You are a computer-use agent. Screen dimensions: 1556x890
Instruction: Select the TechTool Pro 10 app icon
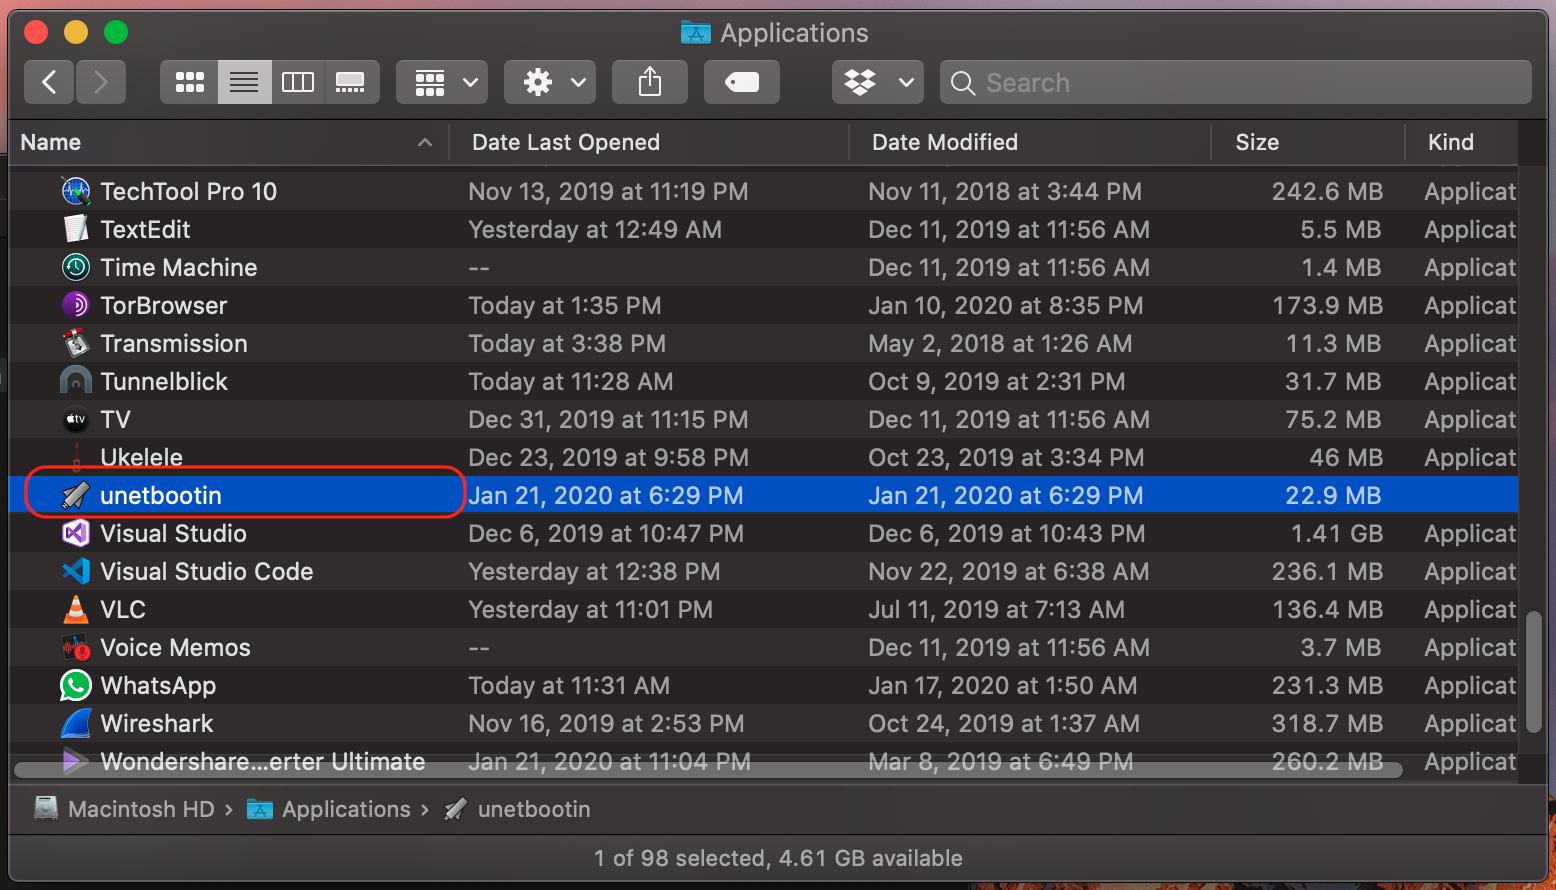pyautogui.click(x=76, y=191)
